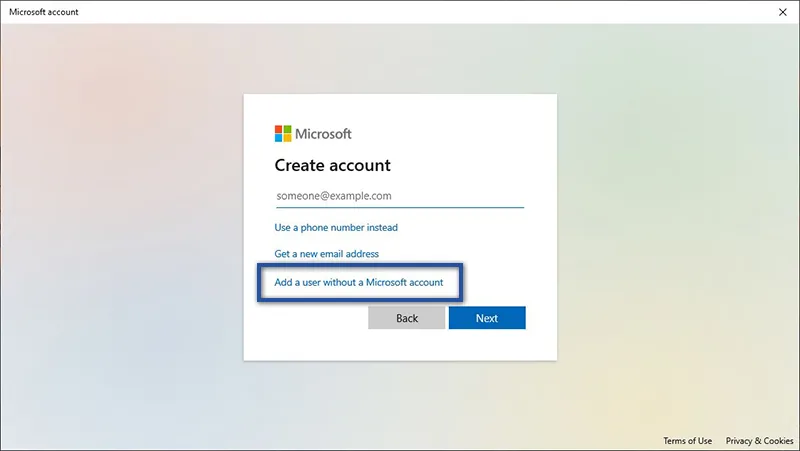800x451 pixels.
Task: Click the Create account heading
Action: (x=332, y=165)
